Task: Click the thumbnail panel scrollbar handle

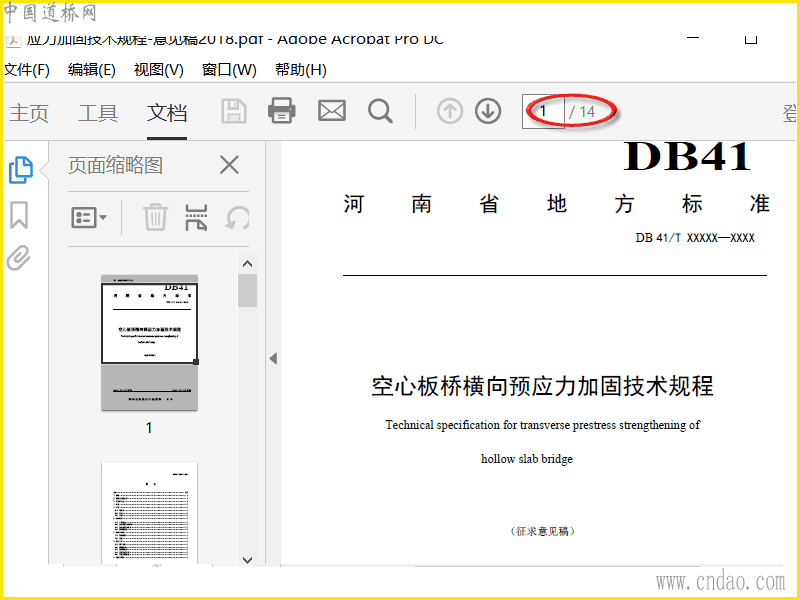Action: point(247,290)
